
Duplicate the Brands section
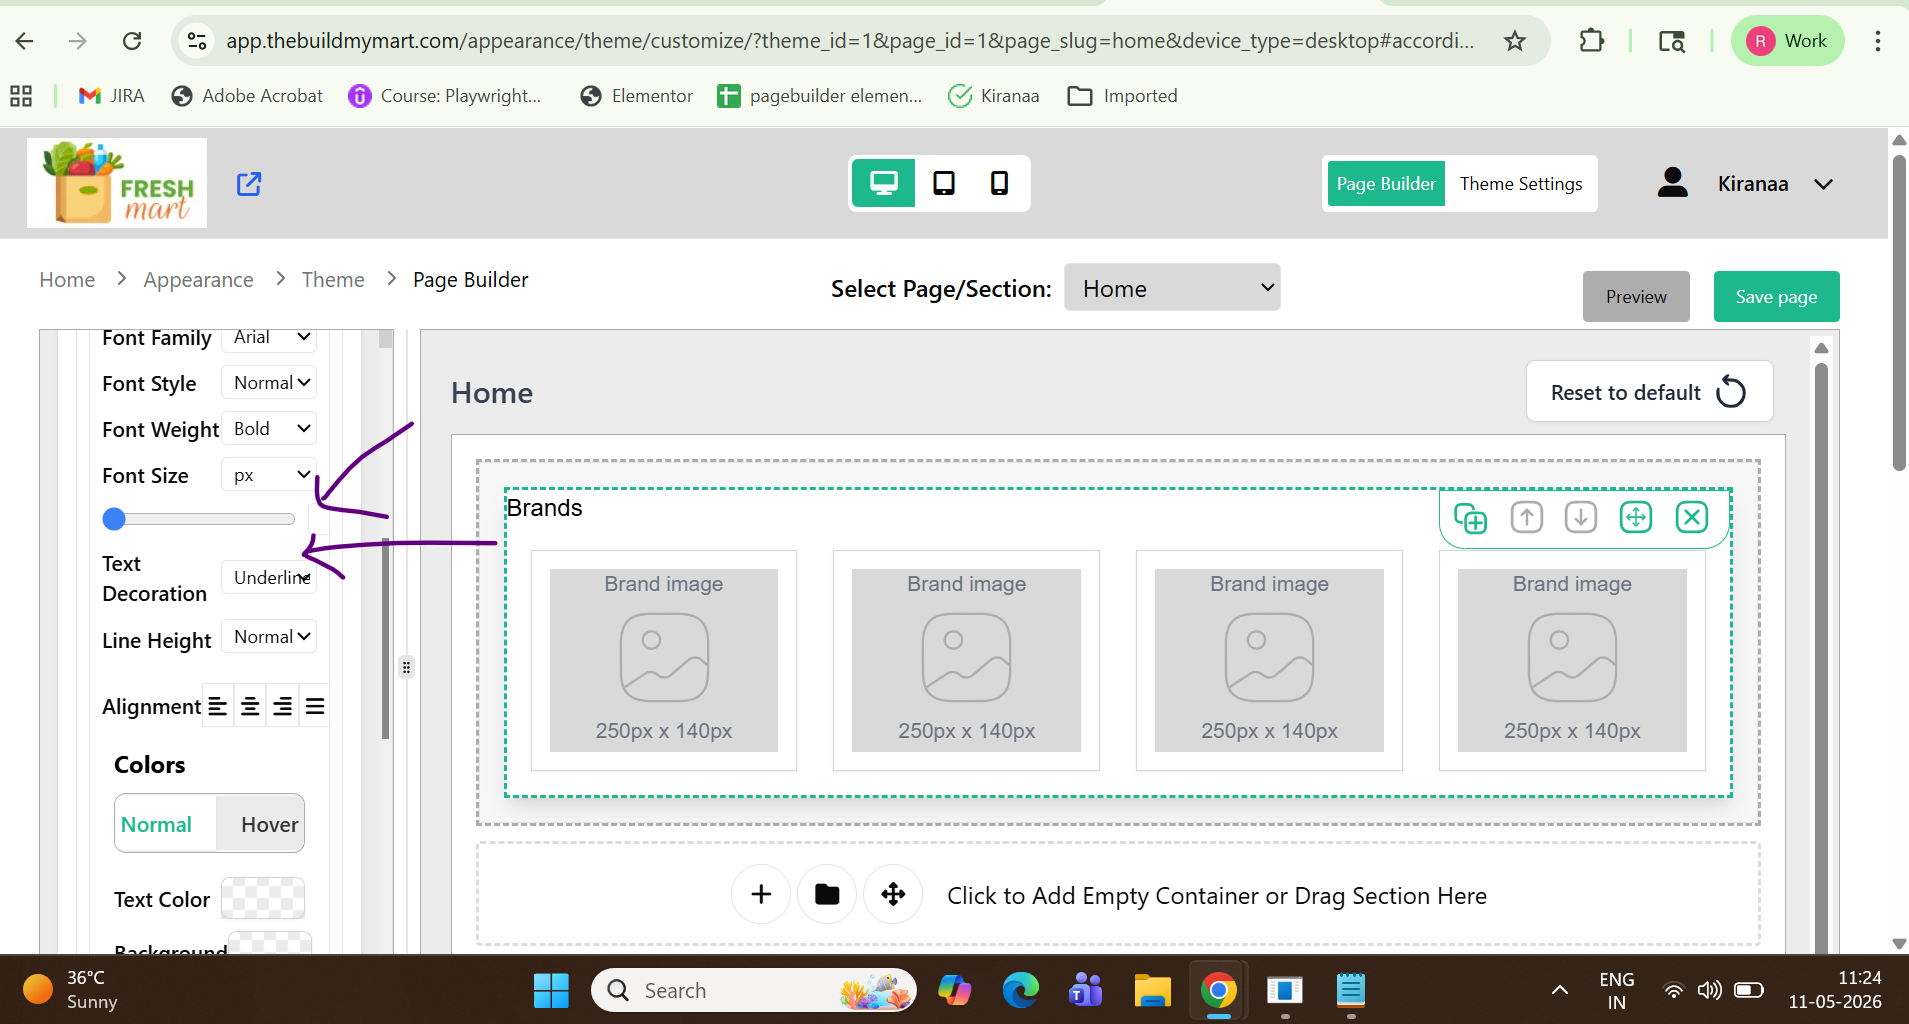pos(1470,518)
